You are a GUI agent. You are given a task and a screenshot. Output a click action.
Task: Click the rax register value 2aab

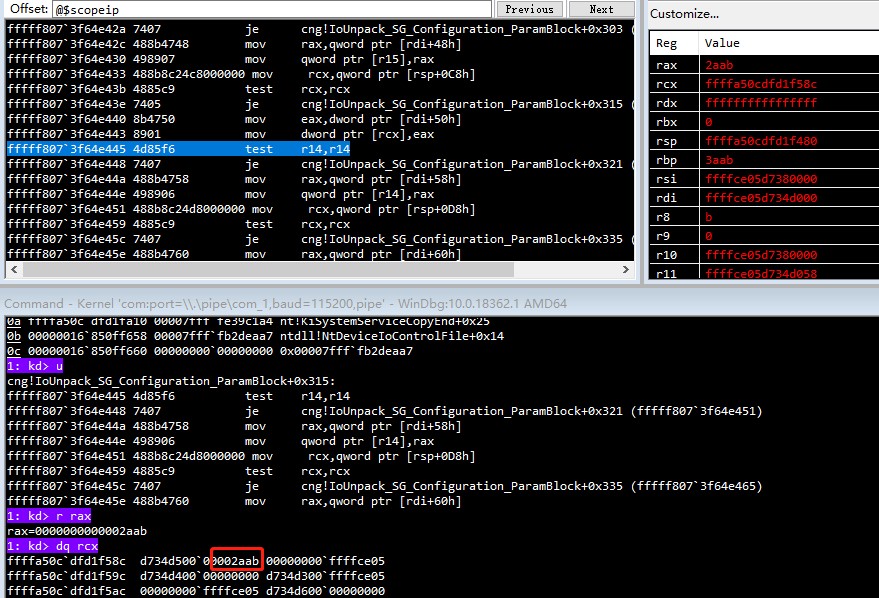pos(719,65)
